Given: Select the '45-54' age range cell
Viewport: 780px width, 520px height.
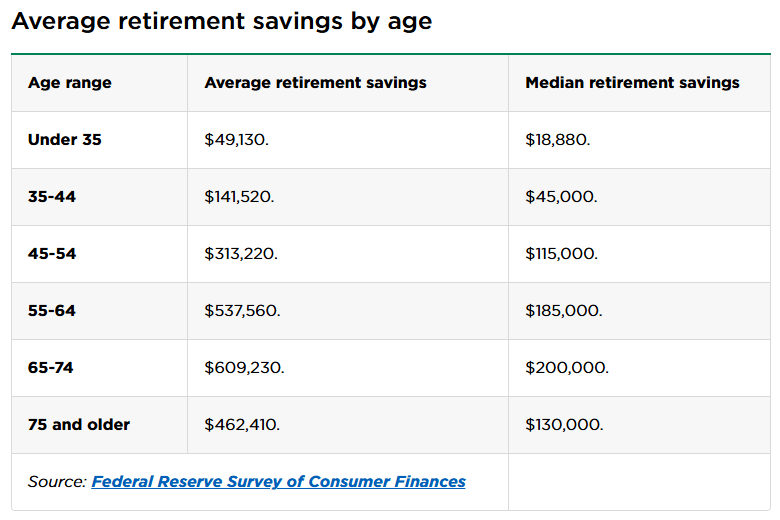Looking at the screenshot, I should 52,254.
